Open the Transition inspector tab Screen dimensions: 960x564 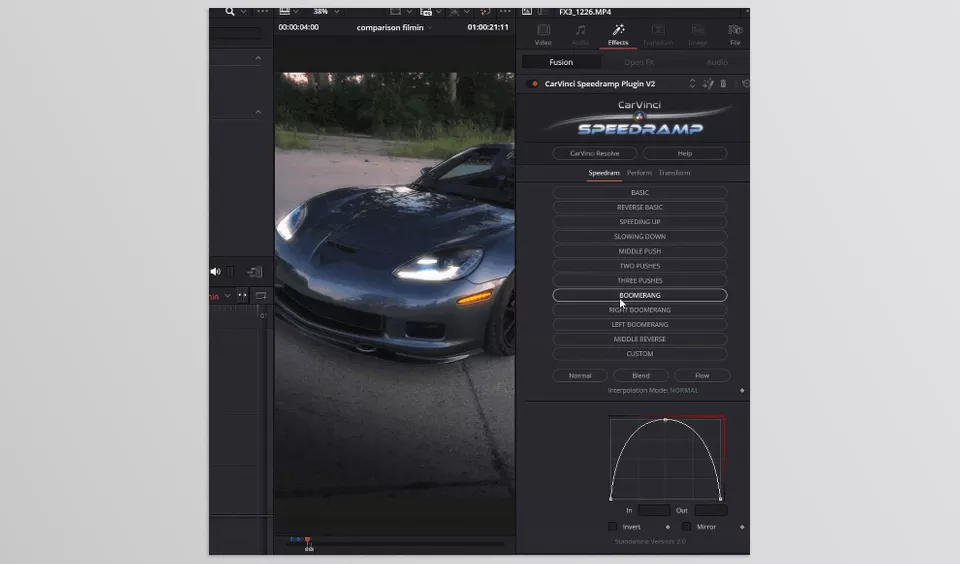pyautogui.click(x=658, y=35)
